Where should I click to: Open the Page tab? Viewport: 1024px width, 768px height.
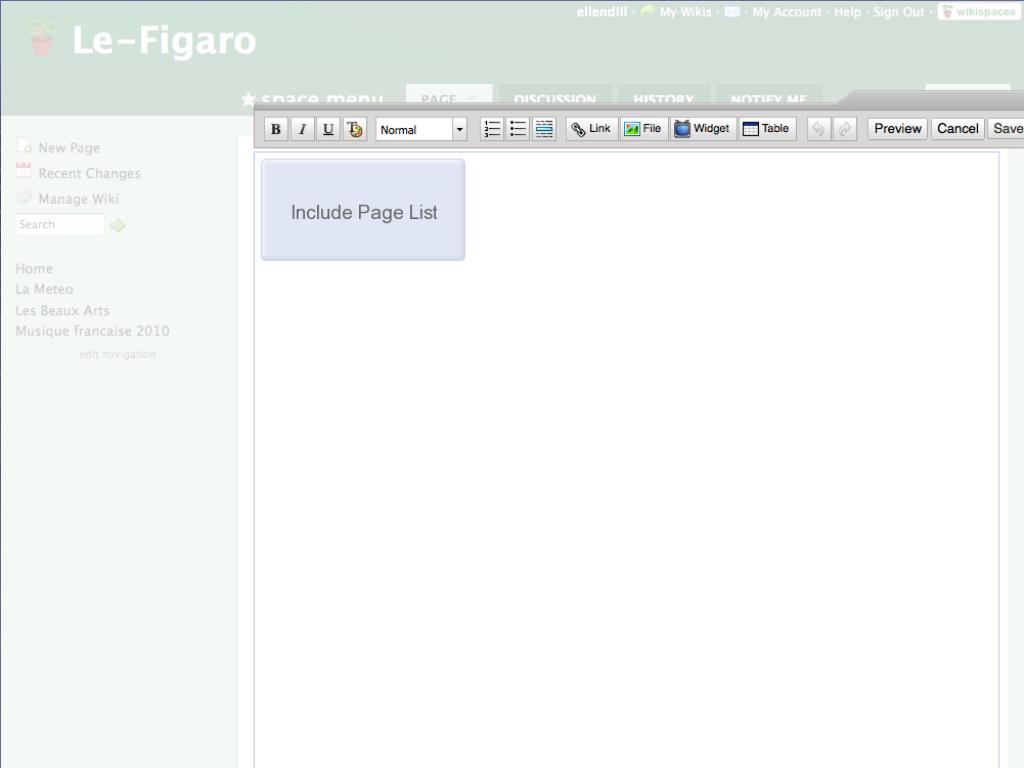coord(448,96)
